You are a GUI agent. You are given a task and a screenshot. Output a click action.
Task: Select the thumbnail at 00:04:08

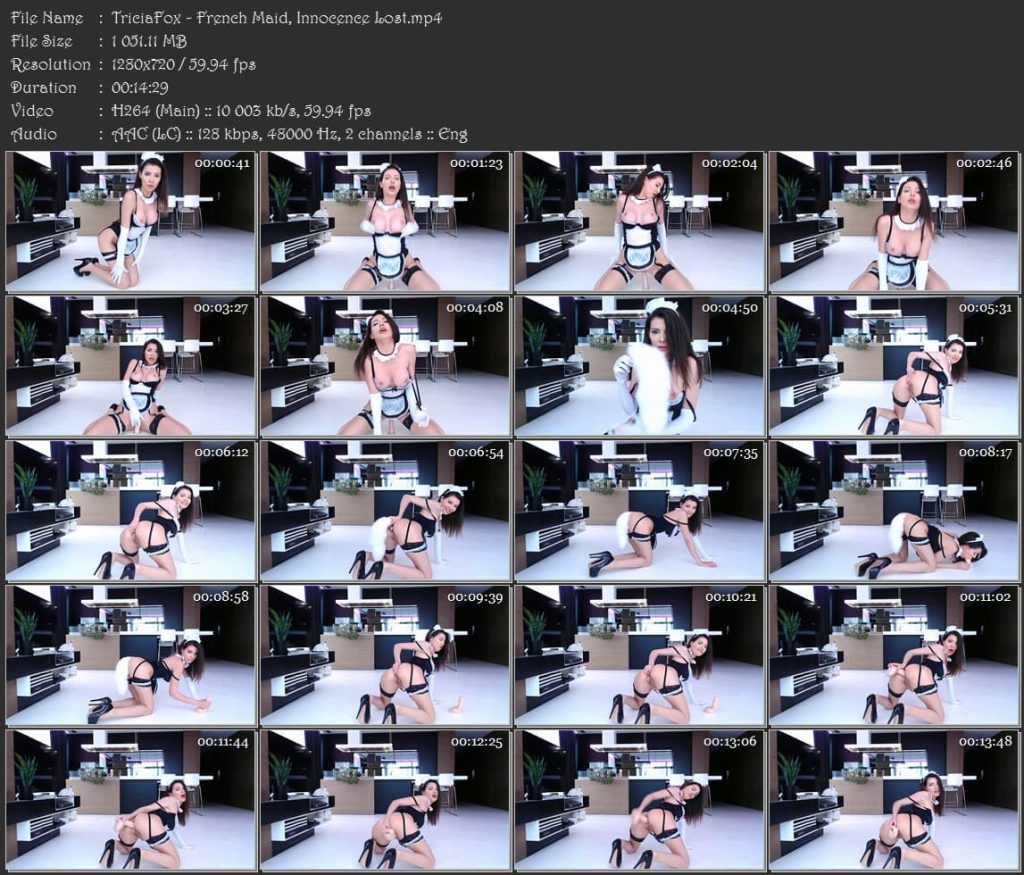[x=386, y=366]
